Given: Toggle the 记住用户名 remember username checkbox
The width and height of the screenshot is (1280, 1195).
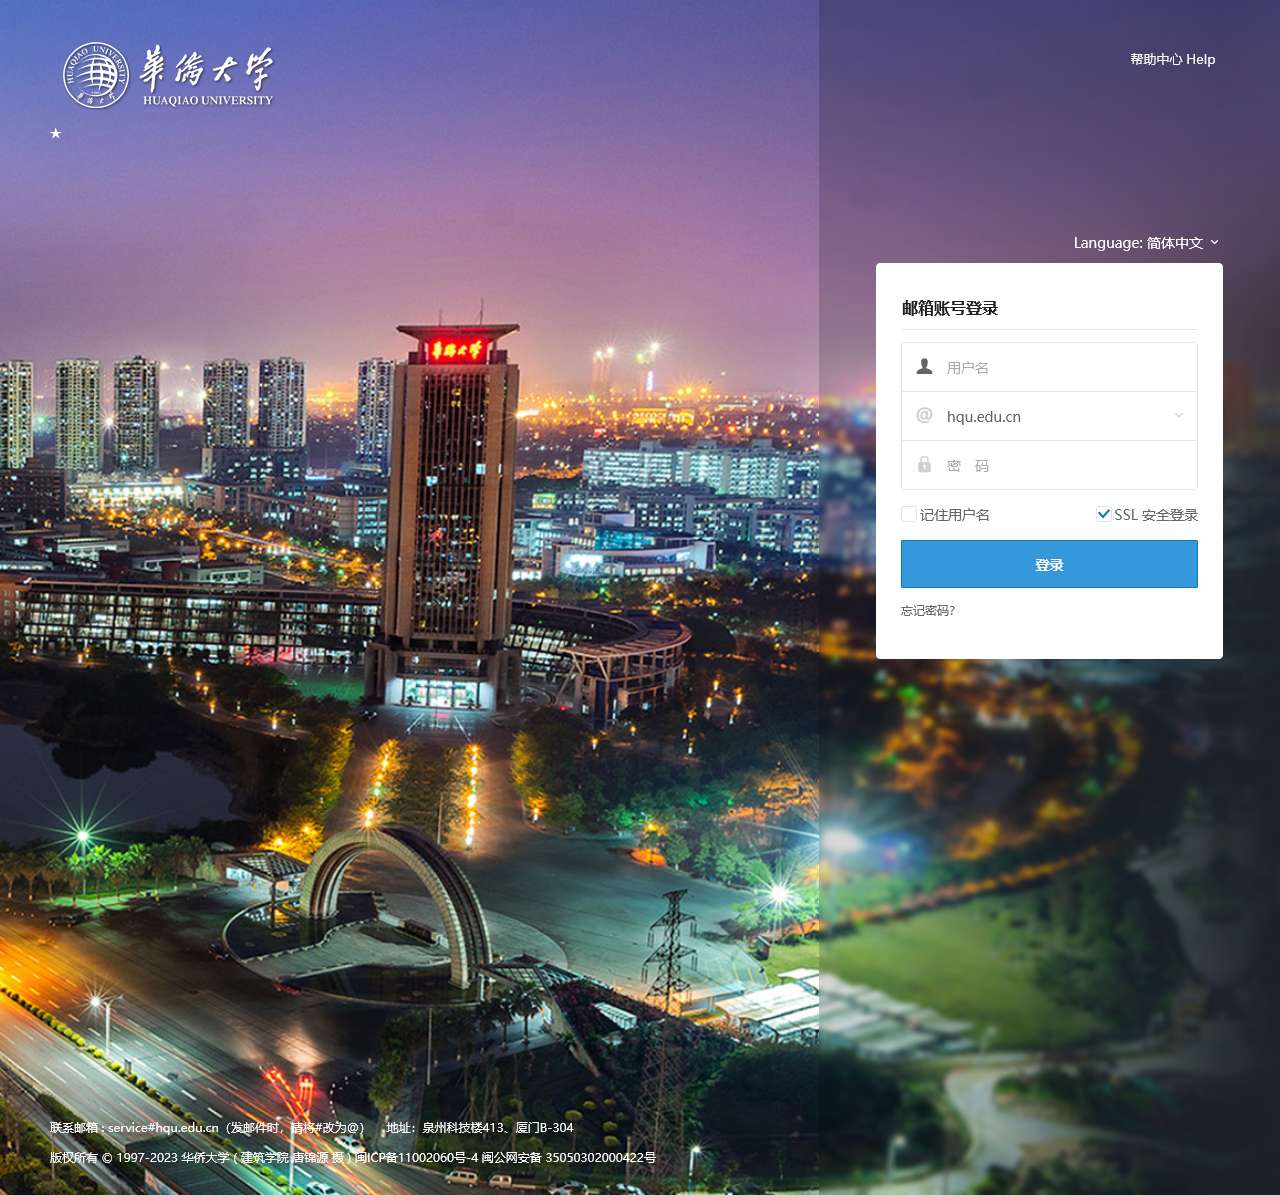Looking at the screenshot, I should 908,514.
